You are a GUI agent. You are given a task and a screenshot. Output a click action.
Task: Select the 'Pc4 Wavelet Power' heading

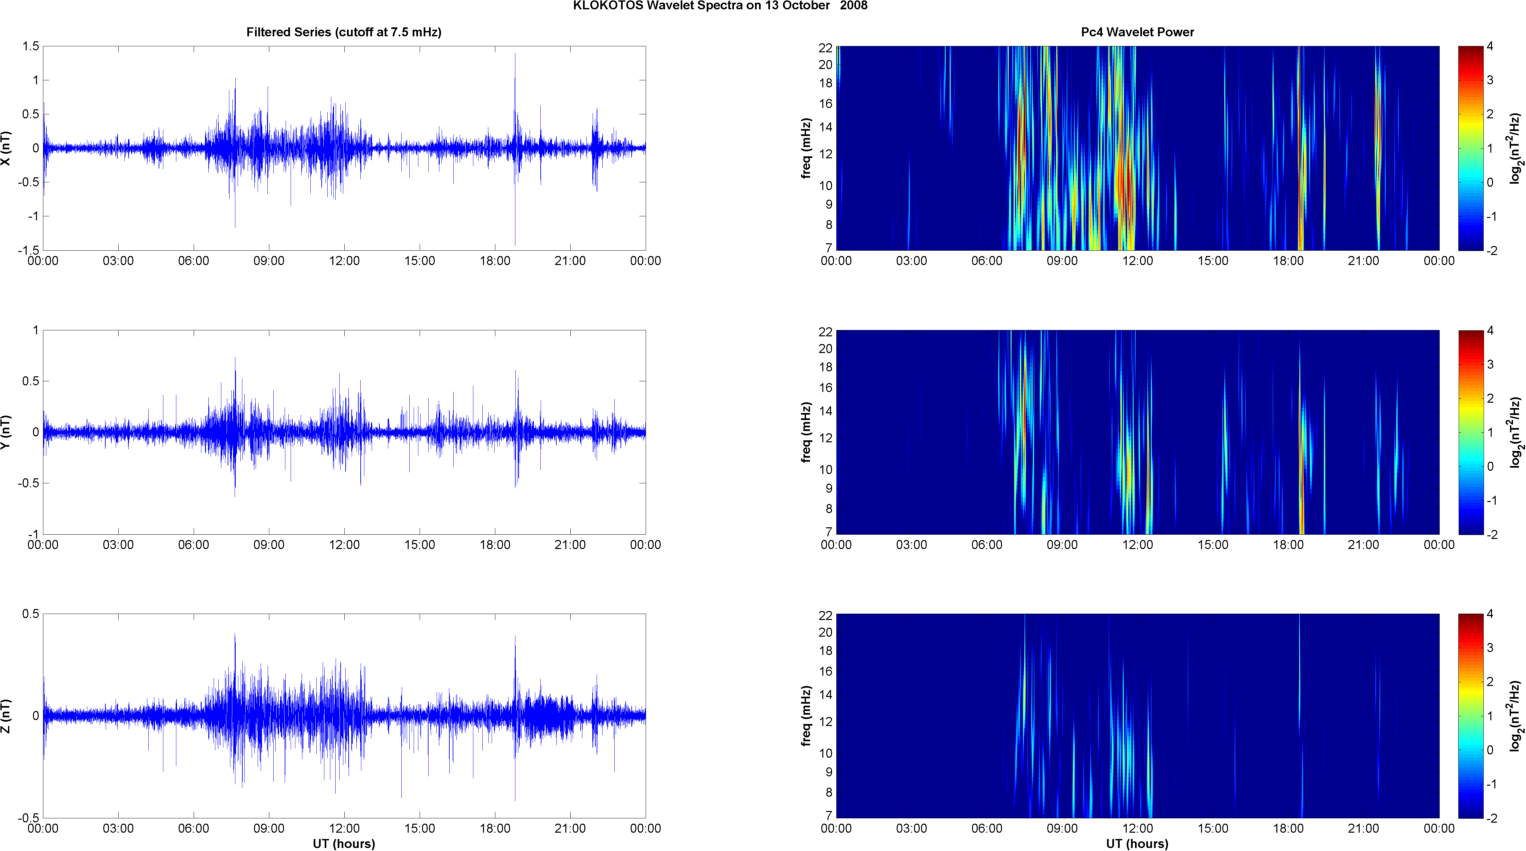point(1137,32)
